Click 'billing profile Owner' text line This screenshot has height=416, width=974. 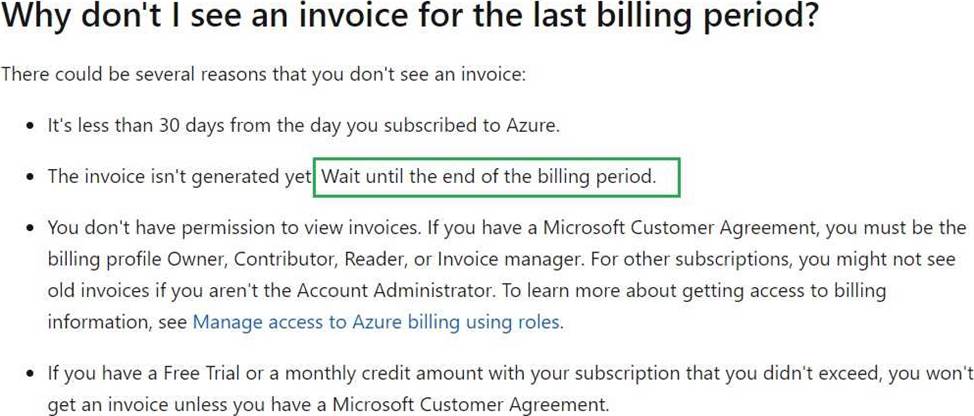tap(139, 259)
